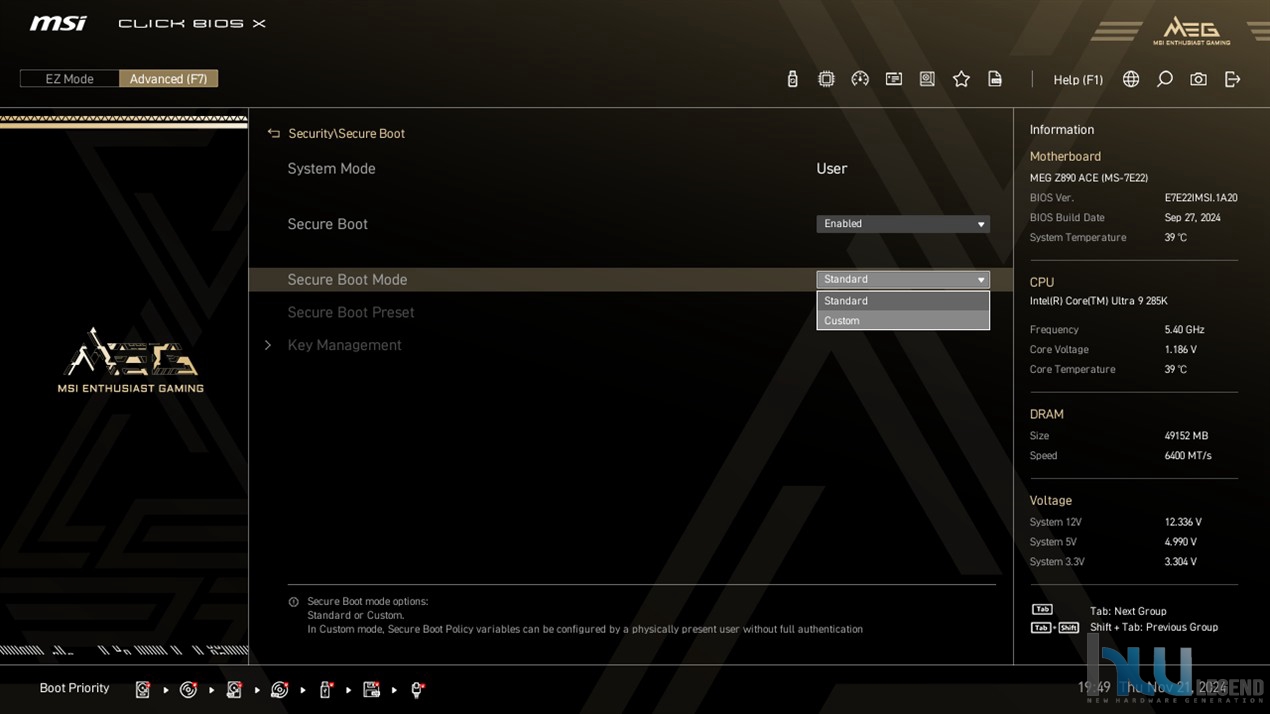This screenshot has height=714, width=1270.
Task: Click BIOS Build Date Sep 27, 2024
Action: [1192, 218]
